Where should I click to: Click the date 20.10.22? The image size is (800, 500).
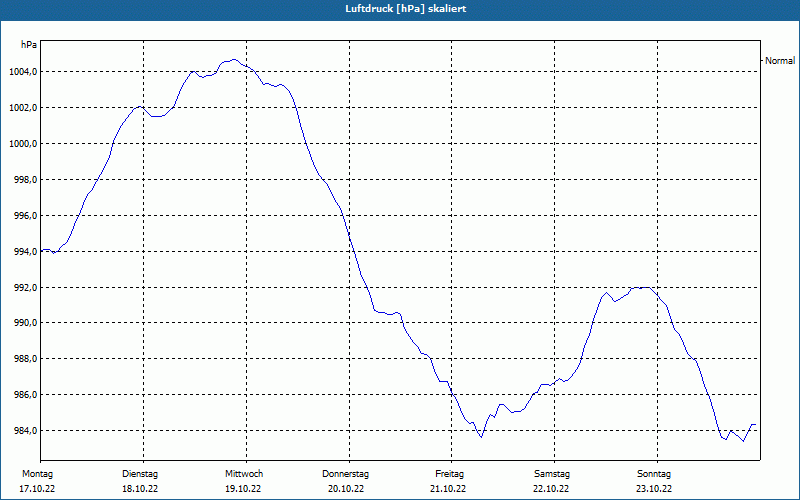pyautogui.click(x=346, y=489)
